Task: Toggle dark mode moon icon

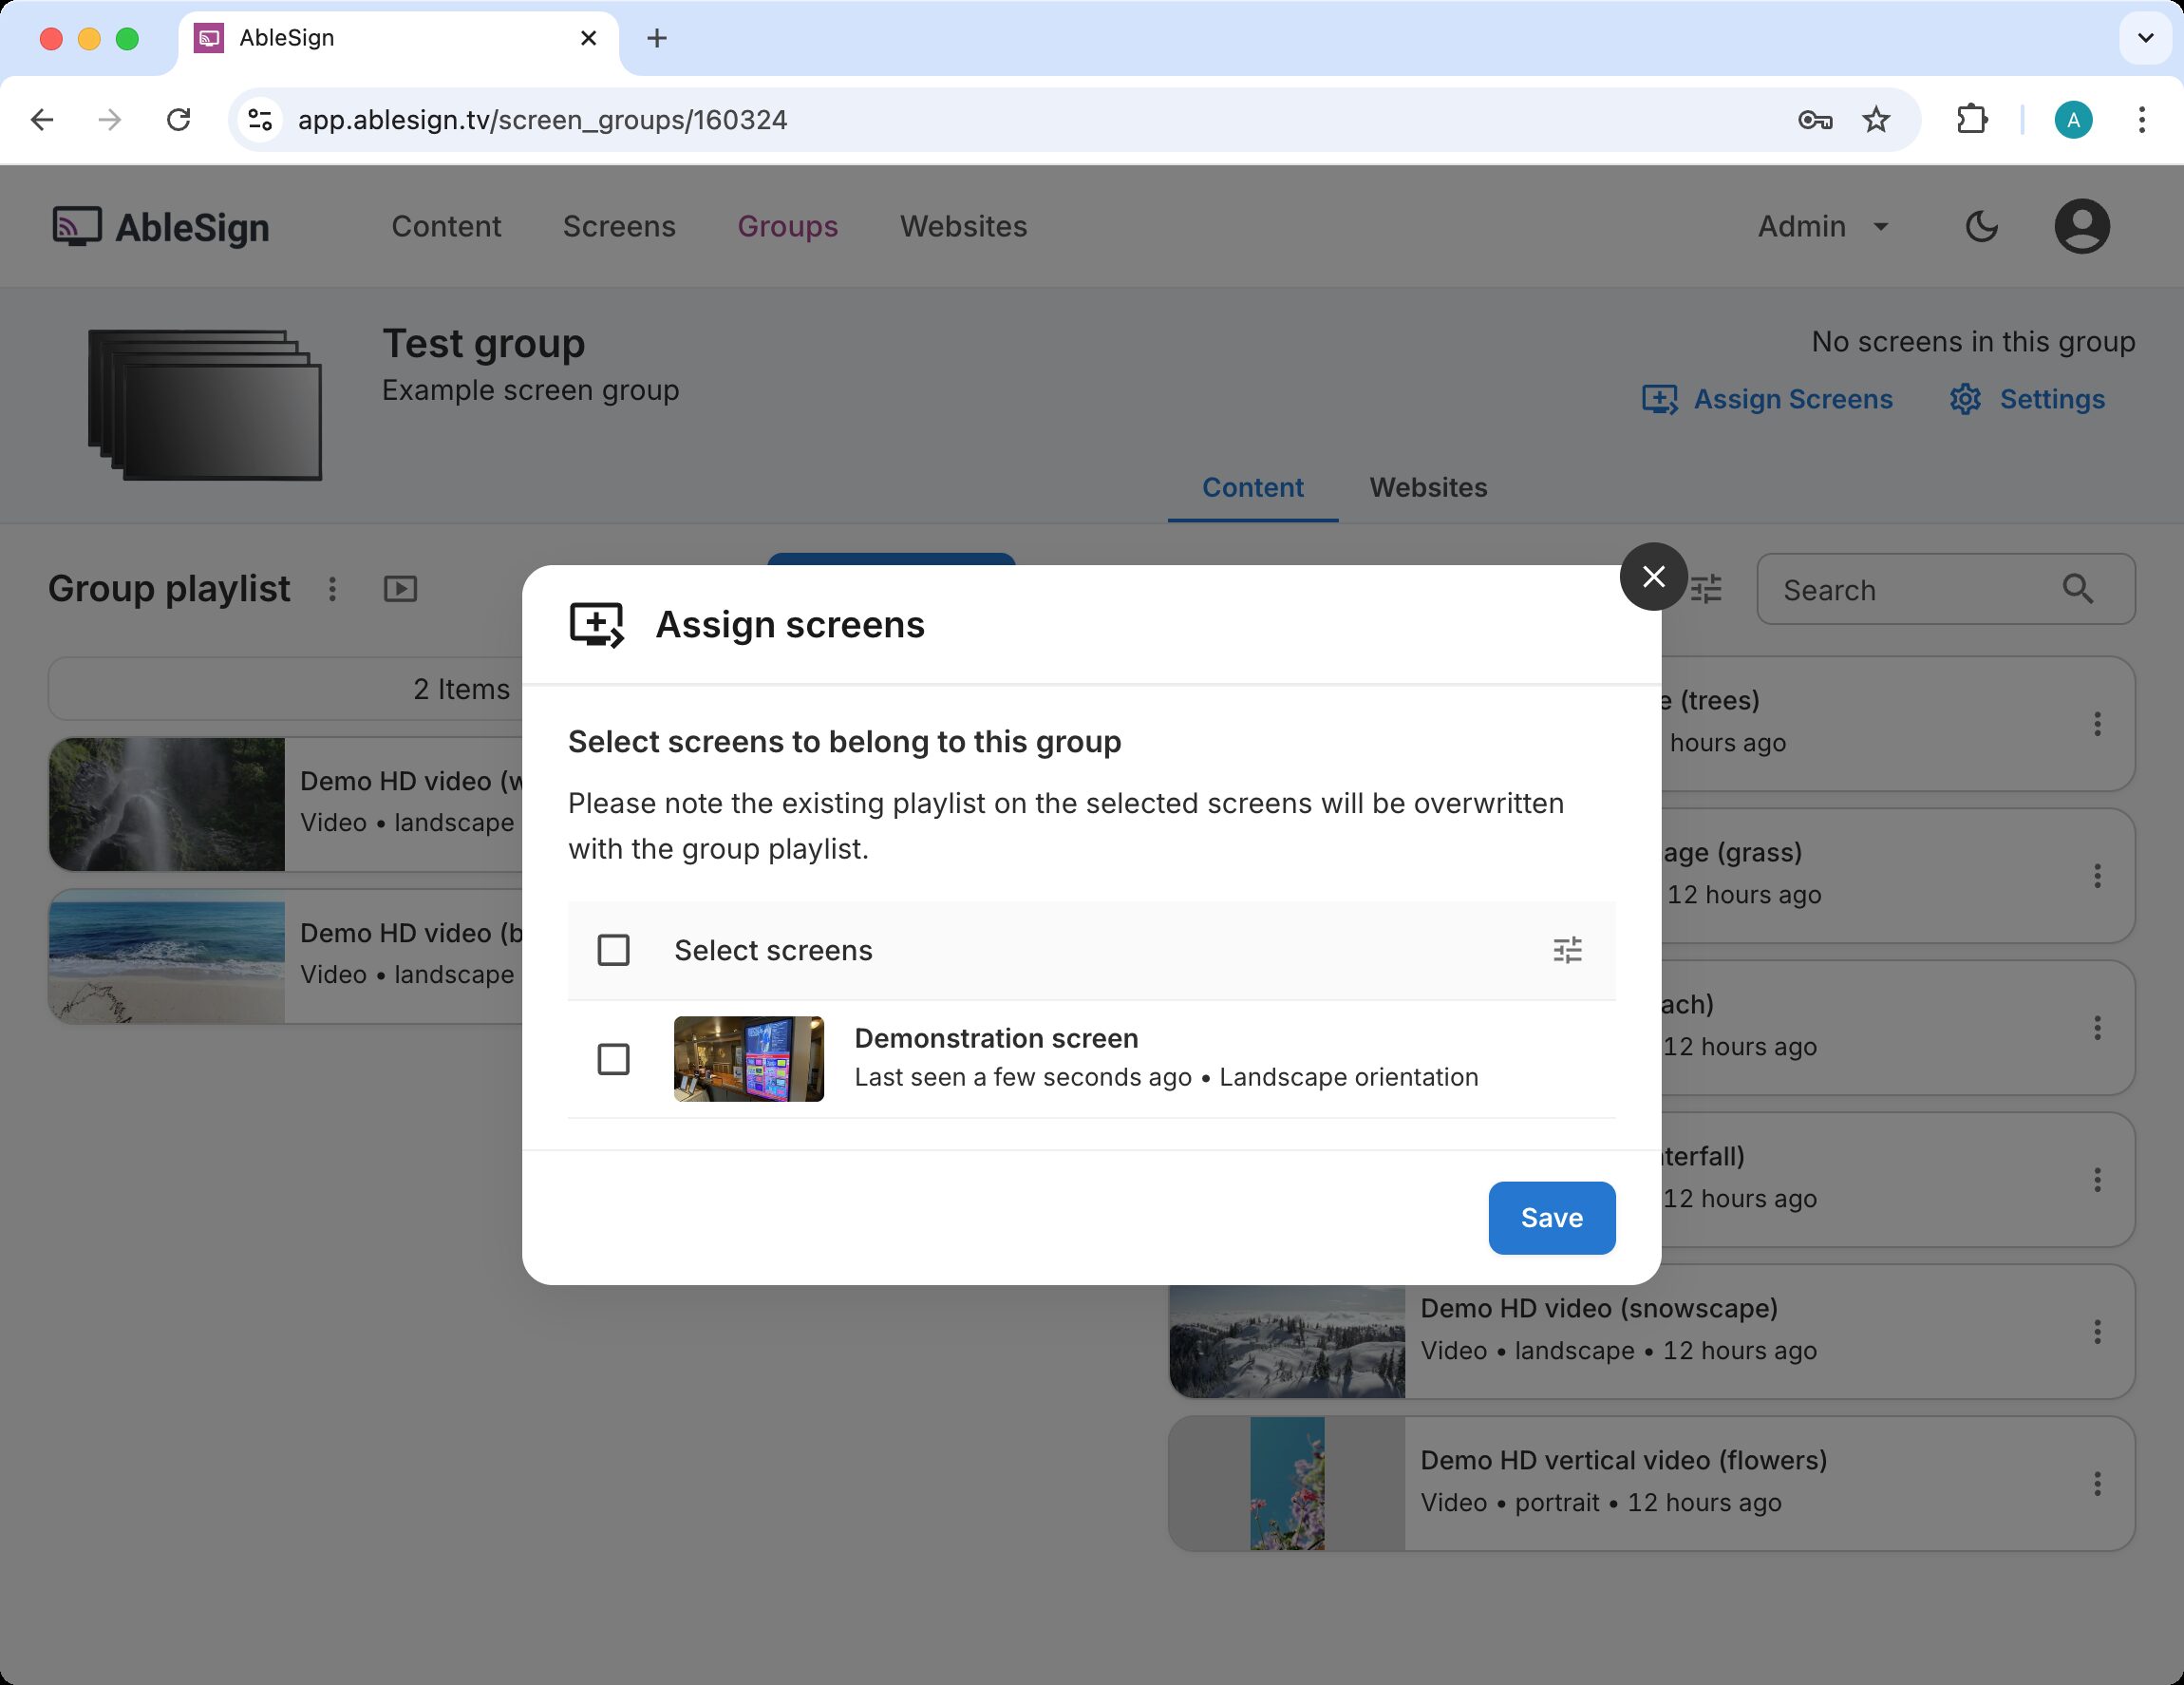Action: (x=1980, y=227)
